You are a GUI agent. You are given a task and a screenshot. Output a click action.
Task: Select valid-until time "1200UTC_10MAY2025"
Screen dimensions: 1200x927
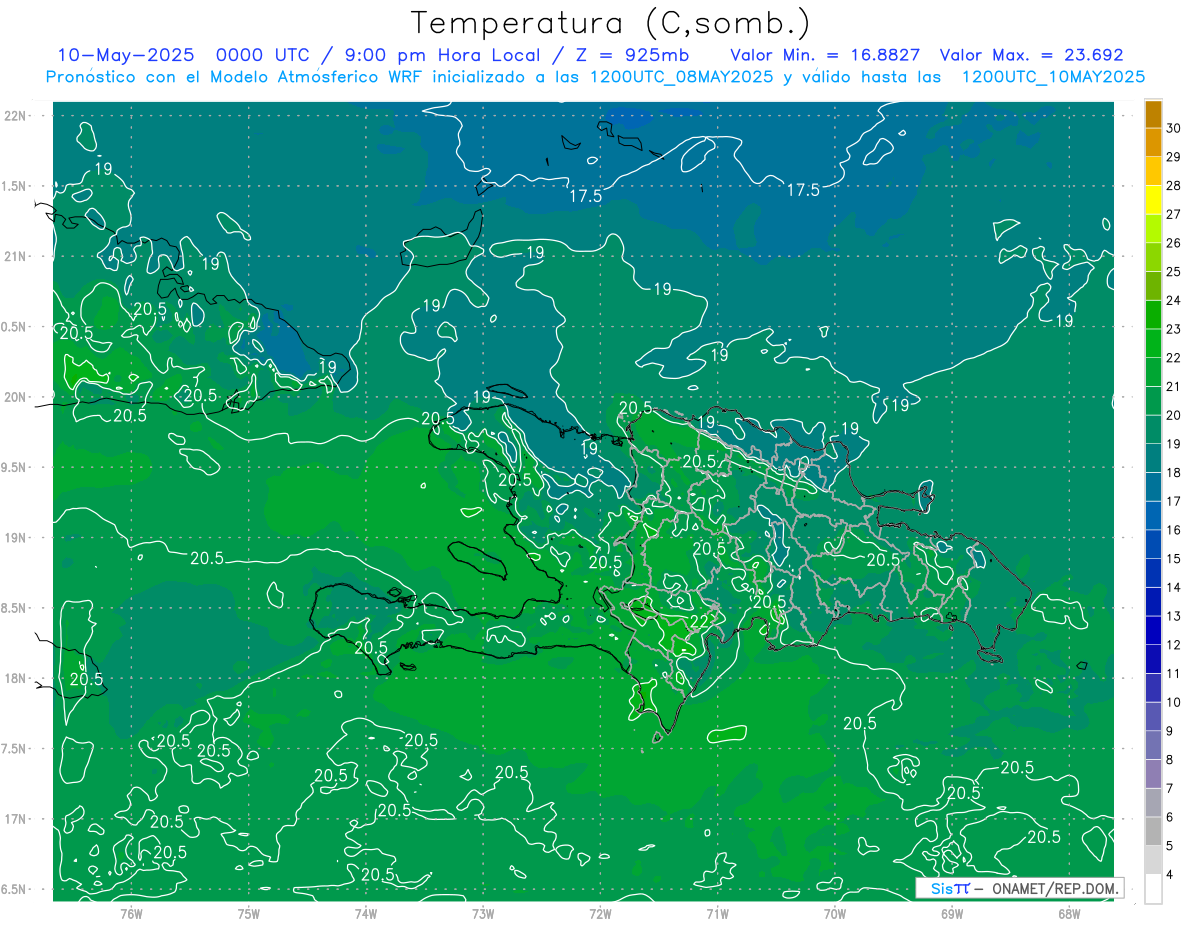tap(1053, 76)
